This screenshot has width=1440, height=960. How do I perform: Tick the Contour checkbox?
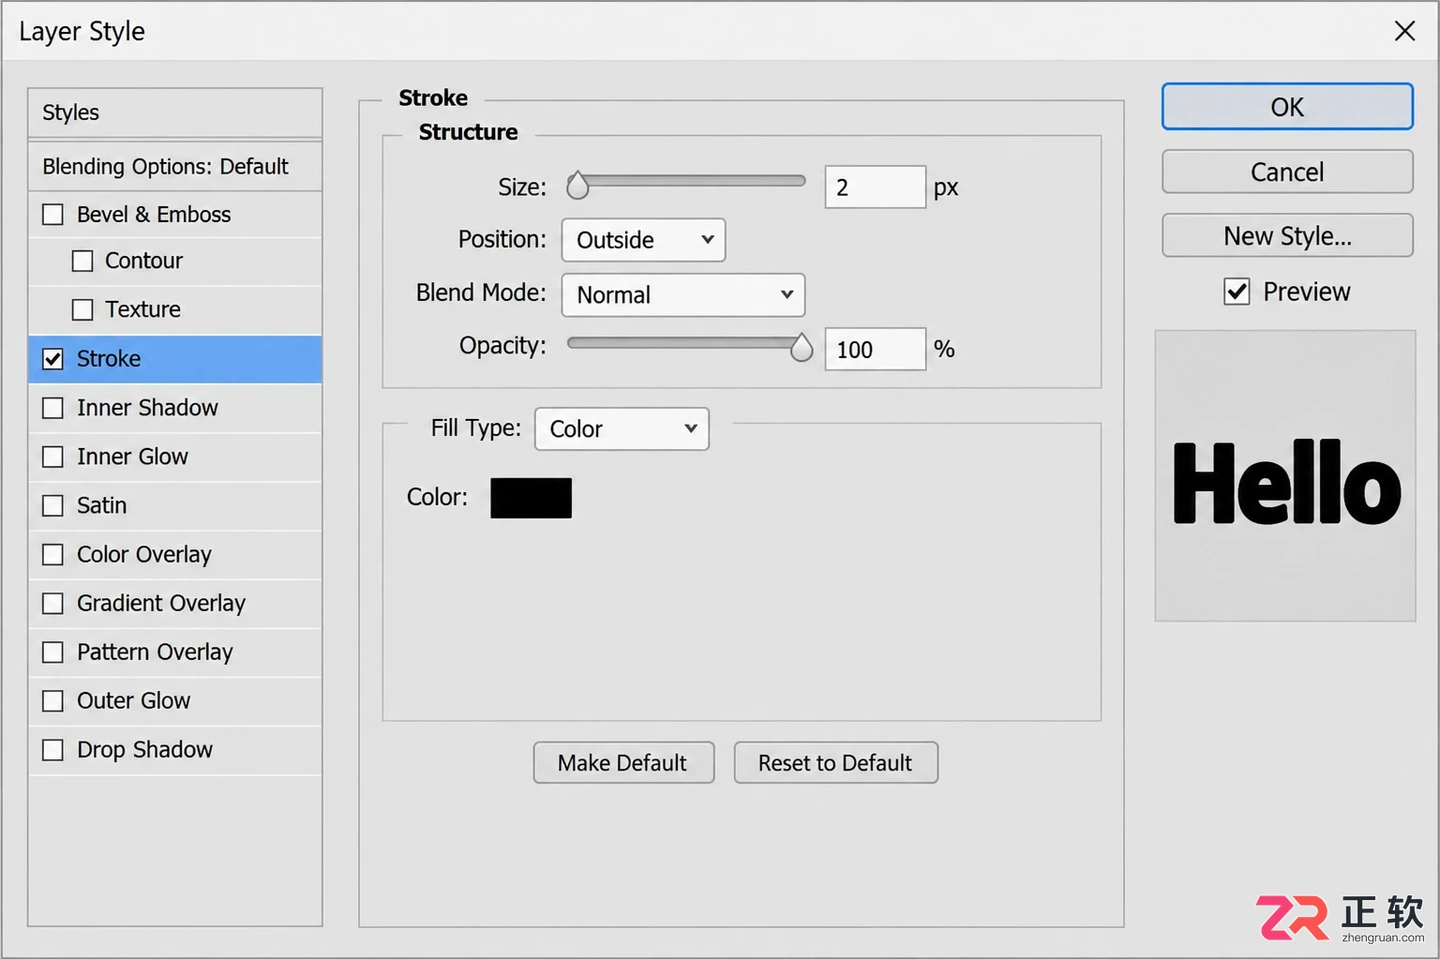coord(83,261)
